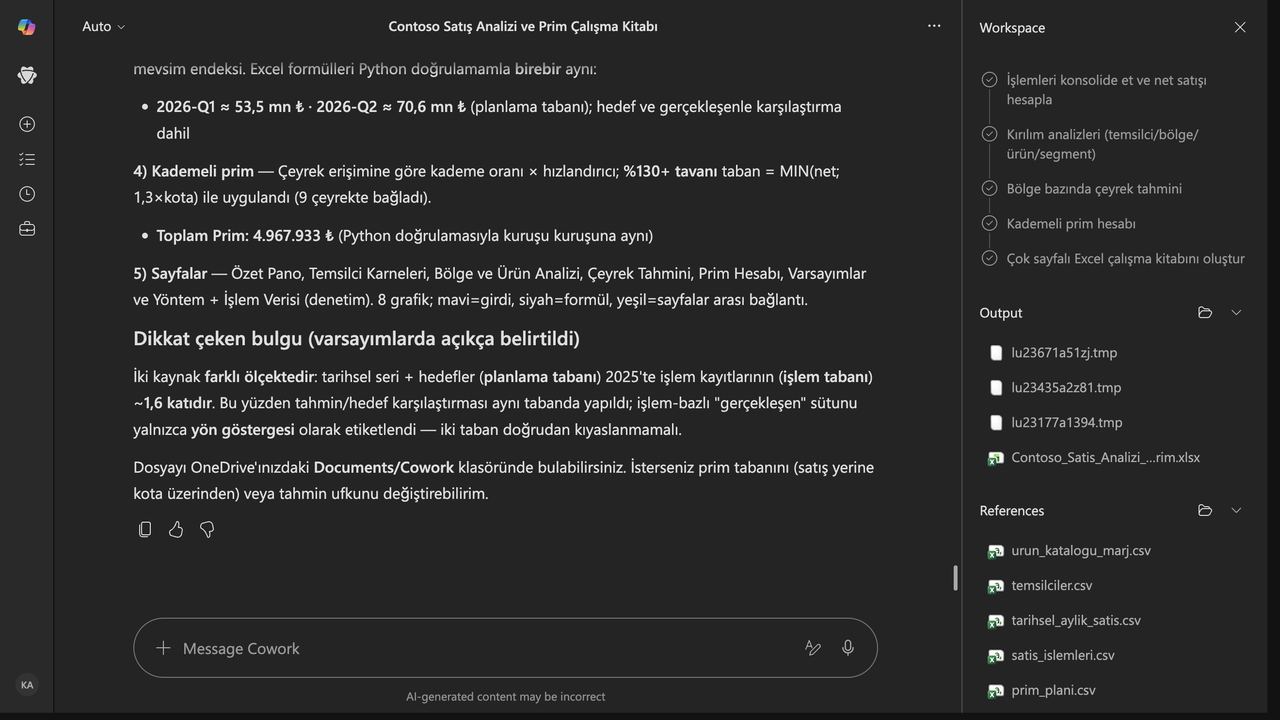The image size is (1280, 720).
Task: Click the plus attach icon in message box
Action: pyautogui.click(x=163, y=648)
